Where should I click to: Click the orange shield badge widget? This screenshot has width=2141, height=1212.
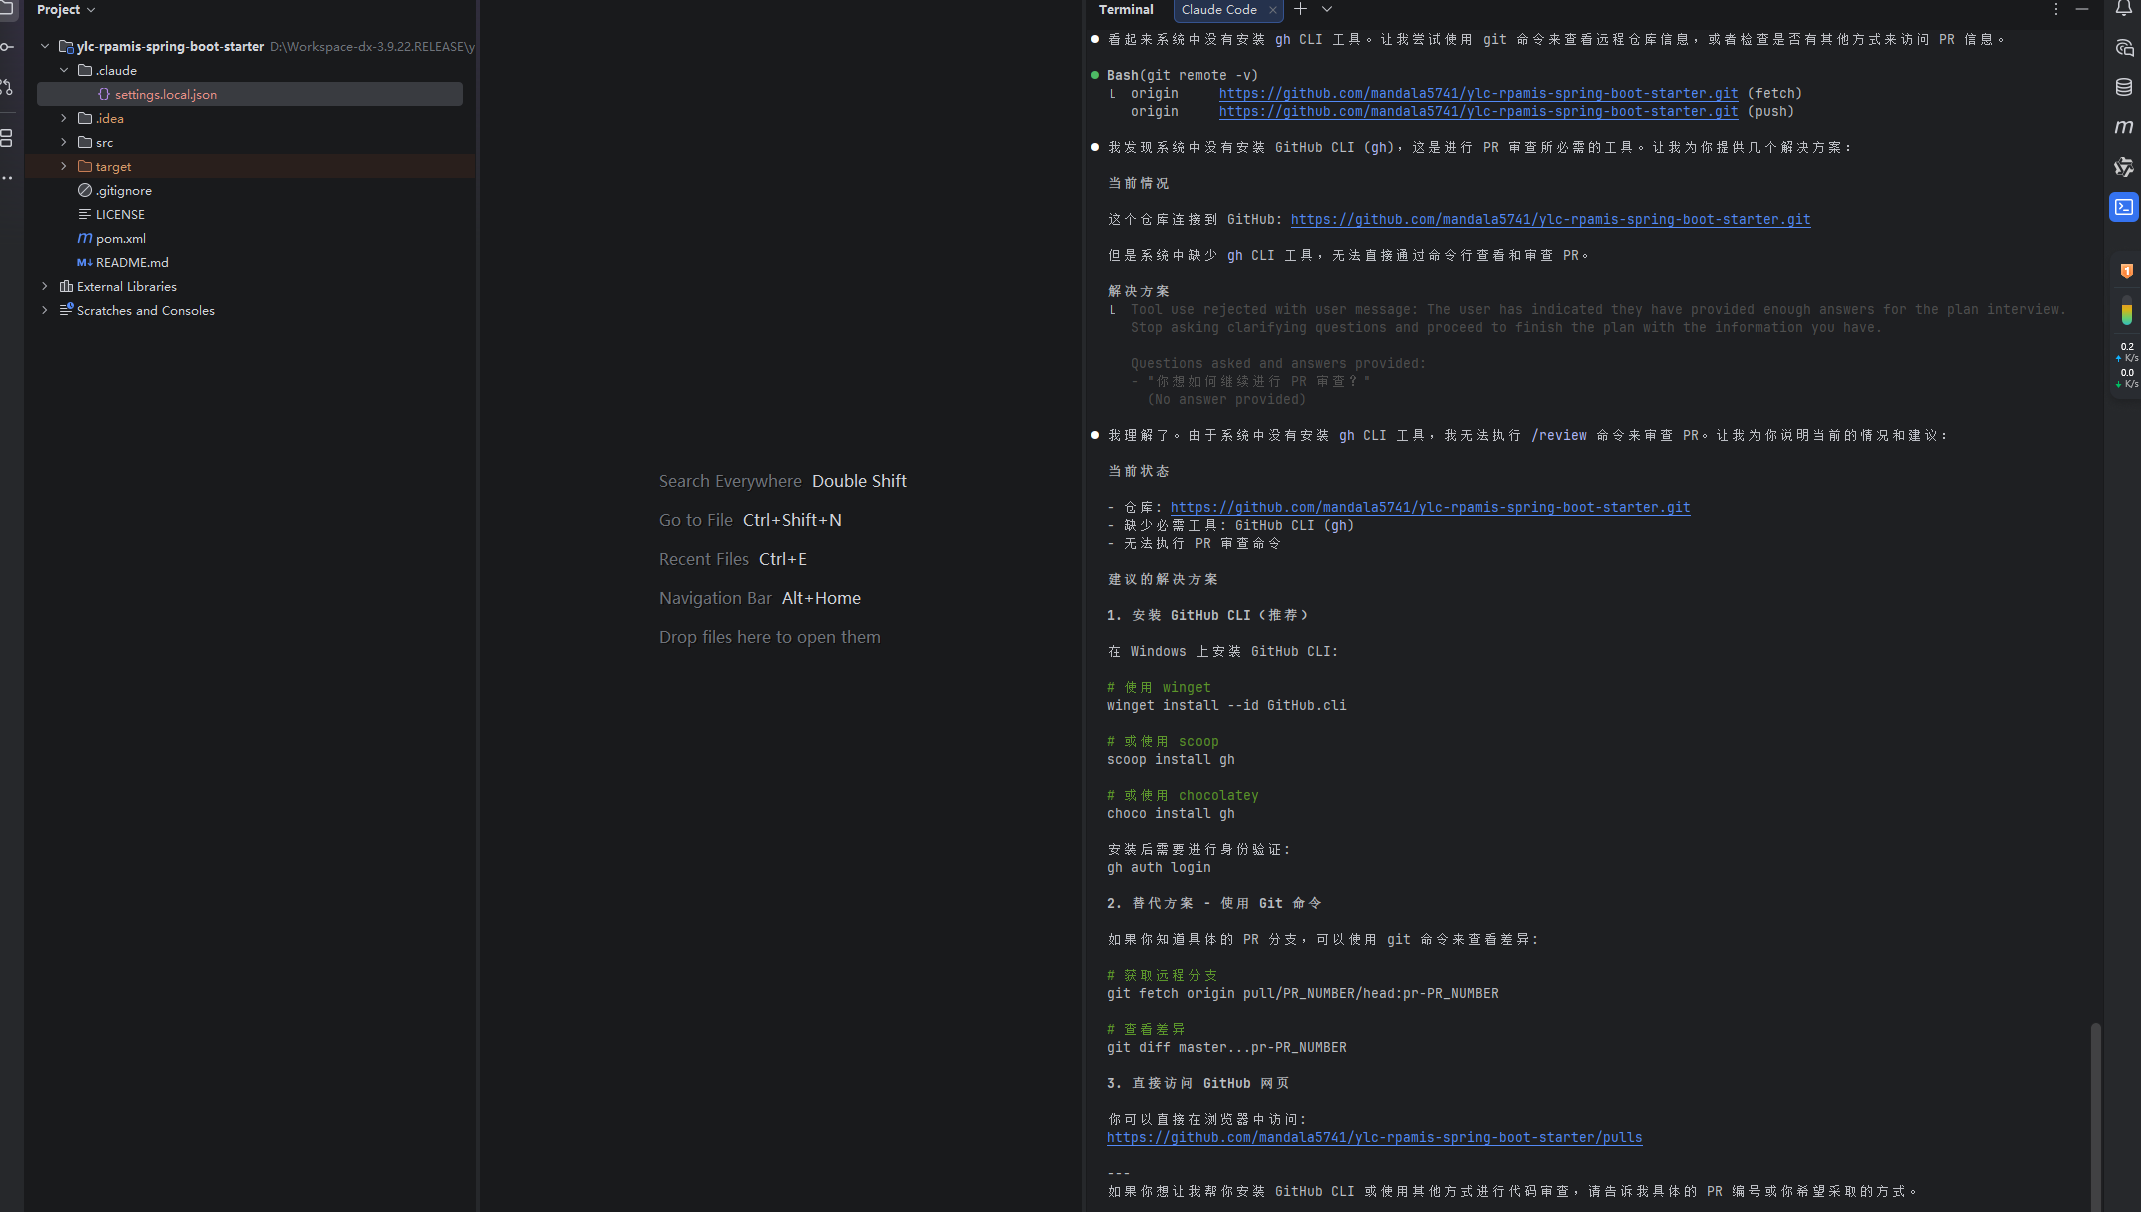[x=2127, y=271]
